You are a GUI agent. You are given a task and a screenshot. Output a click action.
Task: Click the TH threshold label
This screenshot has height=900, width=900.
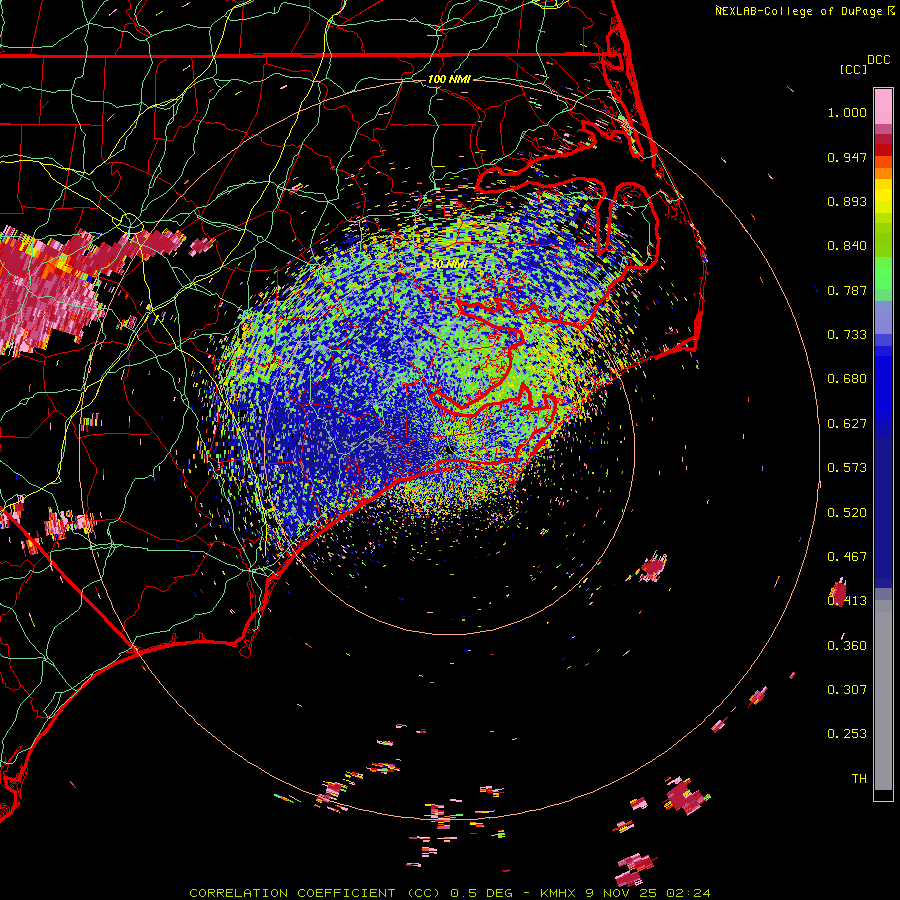[859, 779]
